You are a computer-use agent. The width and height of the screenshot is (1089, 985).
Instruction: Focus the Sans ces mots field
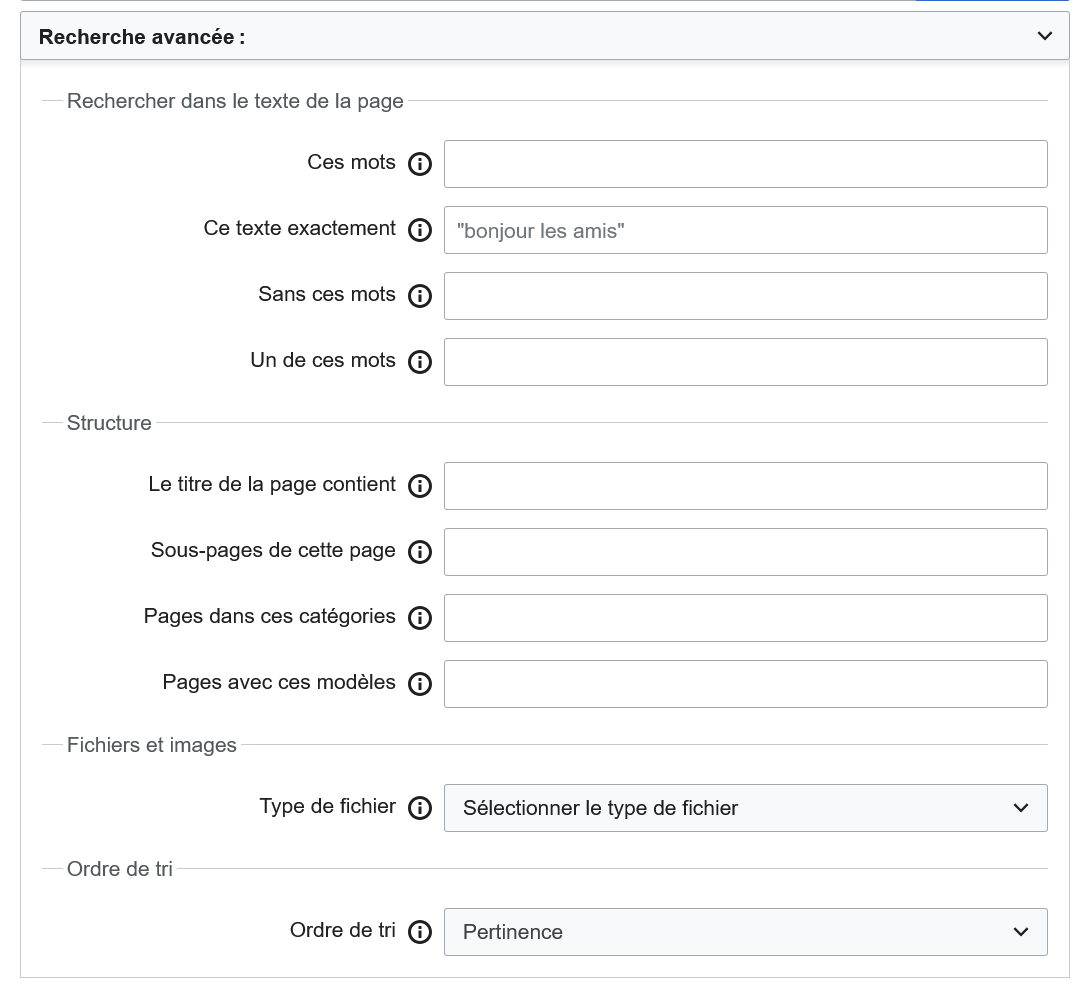point(746,296)
